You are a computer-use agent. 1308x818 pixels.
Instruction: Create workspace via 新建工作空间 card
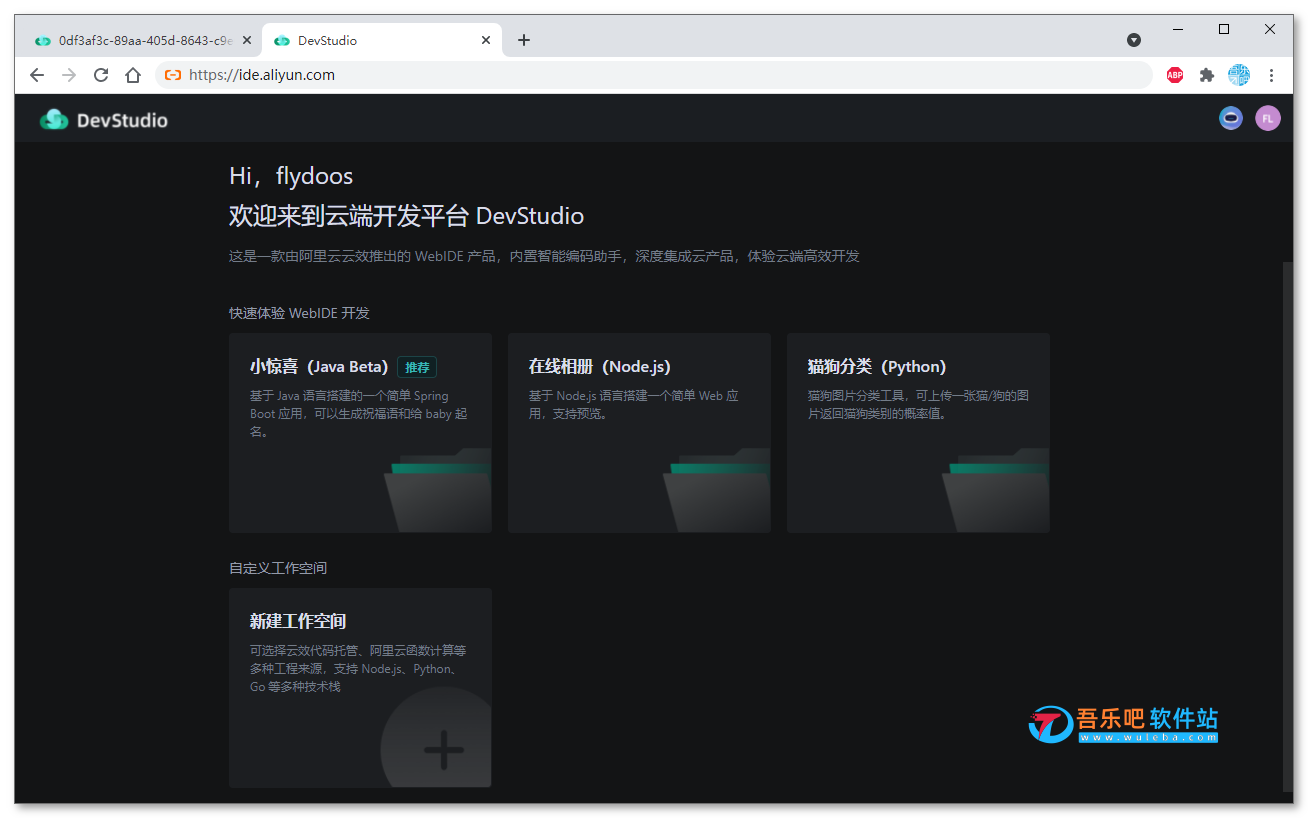360,688
